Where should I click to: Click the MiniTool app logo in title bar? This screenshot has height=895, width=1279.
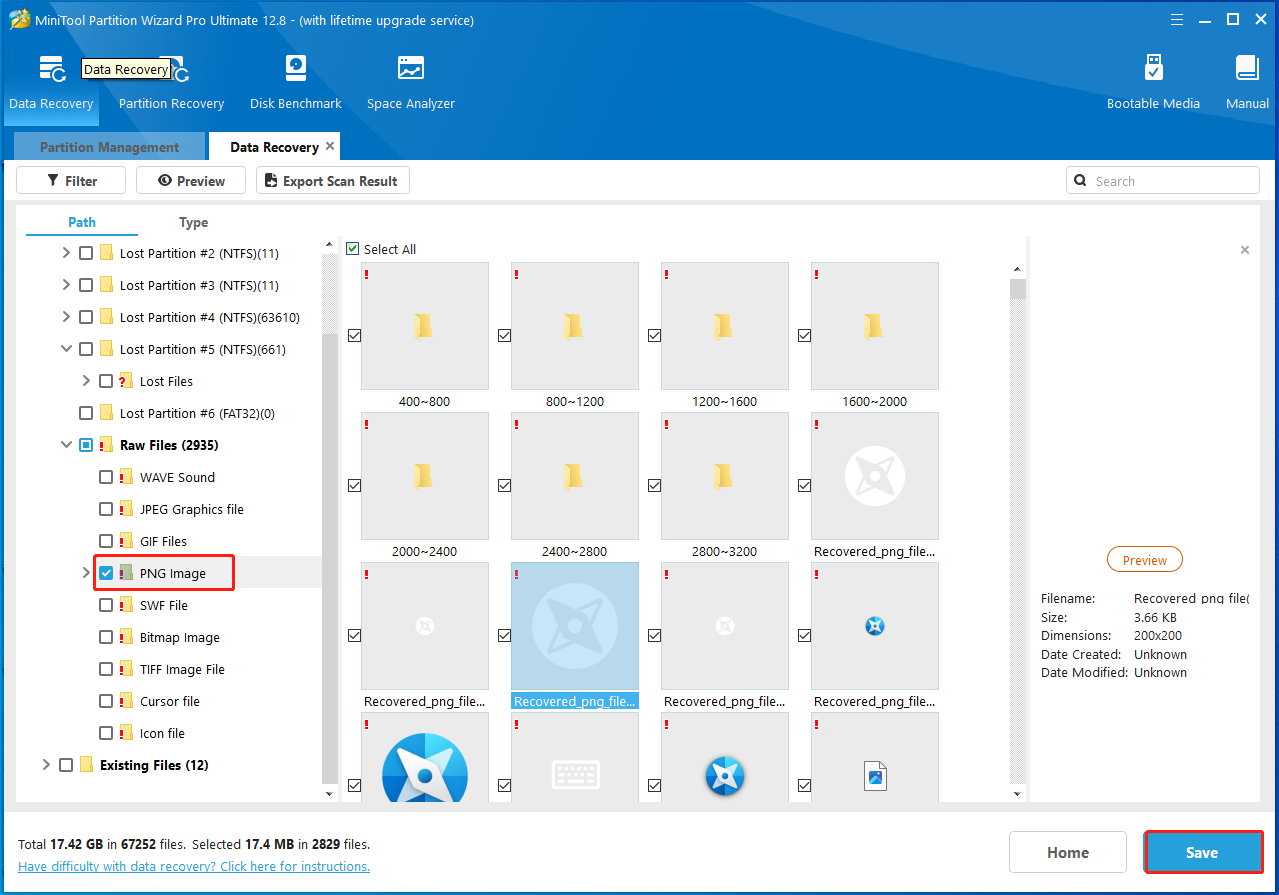19,19
